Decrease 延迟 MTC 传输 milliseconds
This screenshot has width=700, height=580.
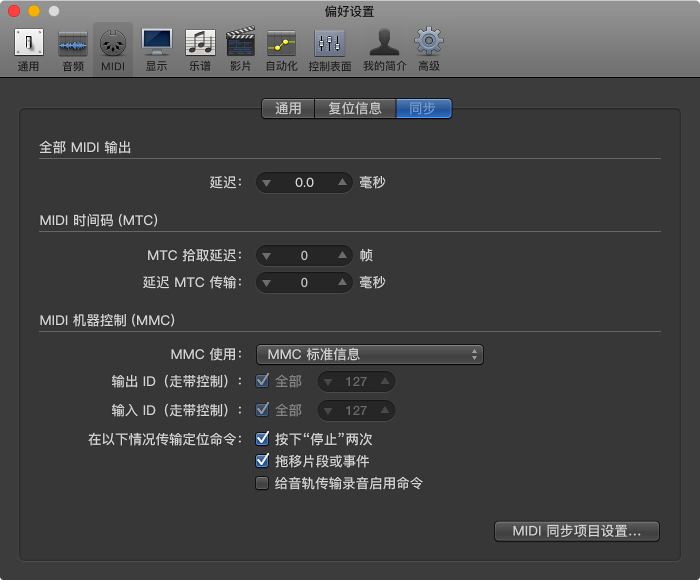pos(267,283)
